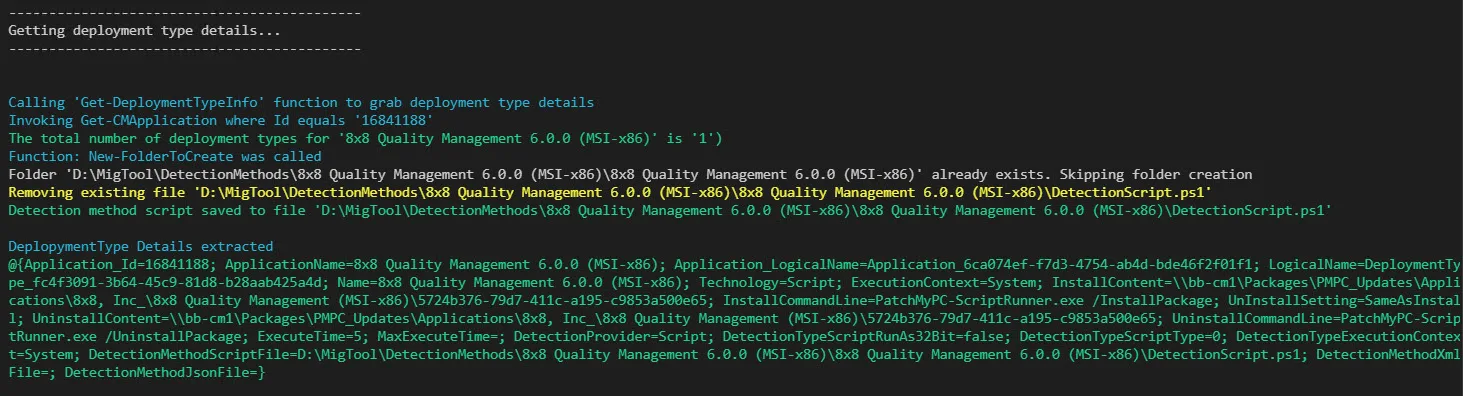Screen dimensions: 1463x396
Task: Click 'Function: New-FolderToCreate was called' line
Action: [165, 157]
